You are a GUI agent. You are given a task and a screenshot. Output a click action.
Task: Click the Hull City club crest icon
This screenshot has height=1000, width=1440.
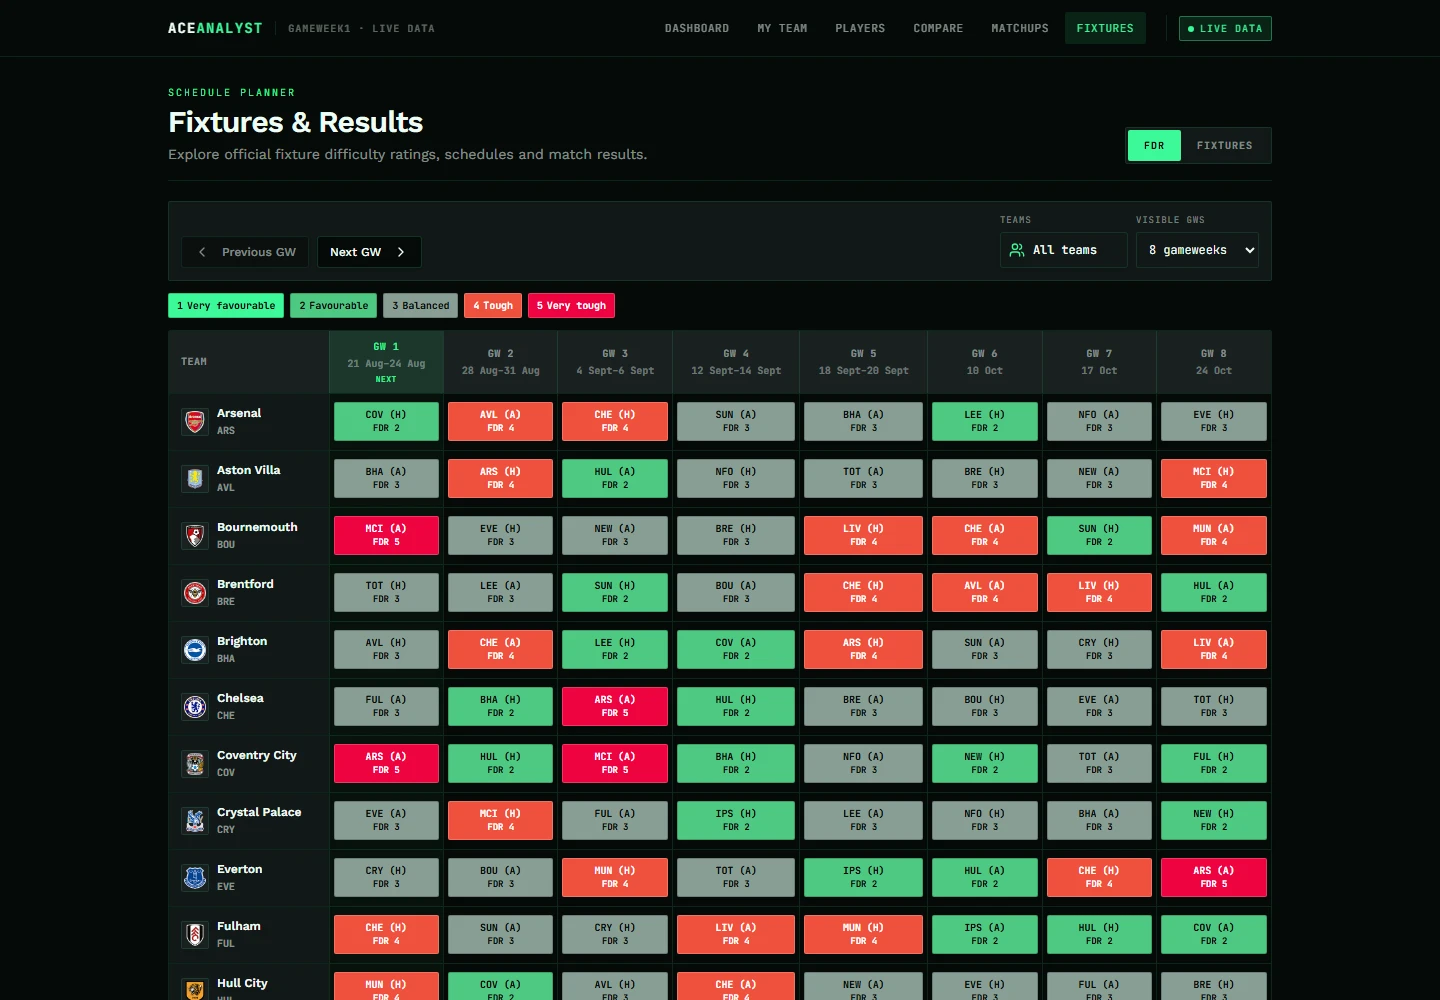195,990
